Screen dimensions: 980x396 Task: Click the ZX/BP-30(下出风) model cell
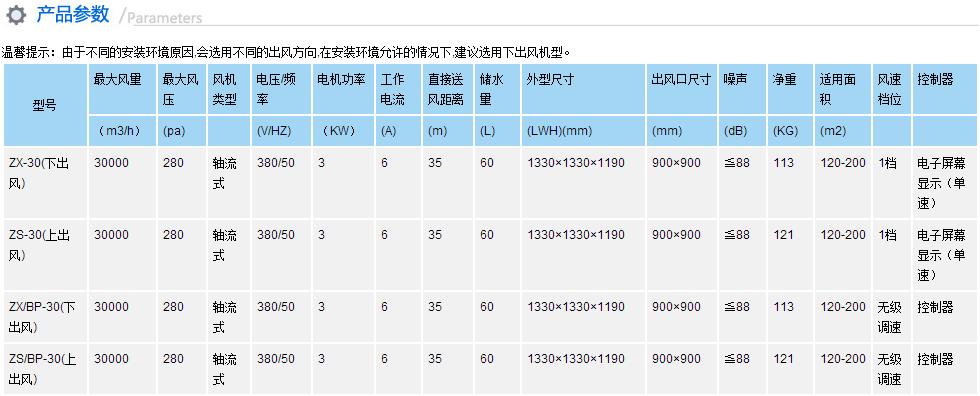pyautogui.click(x=43, y=317)
